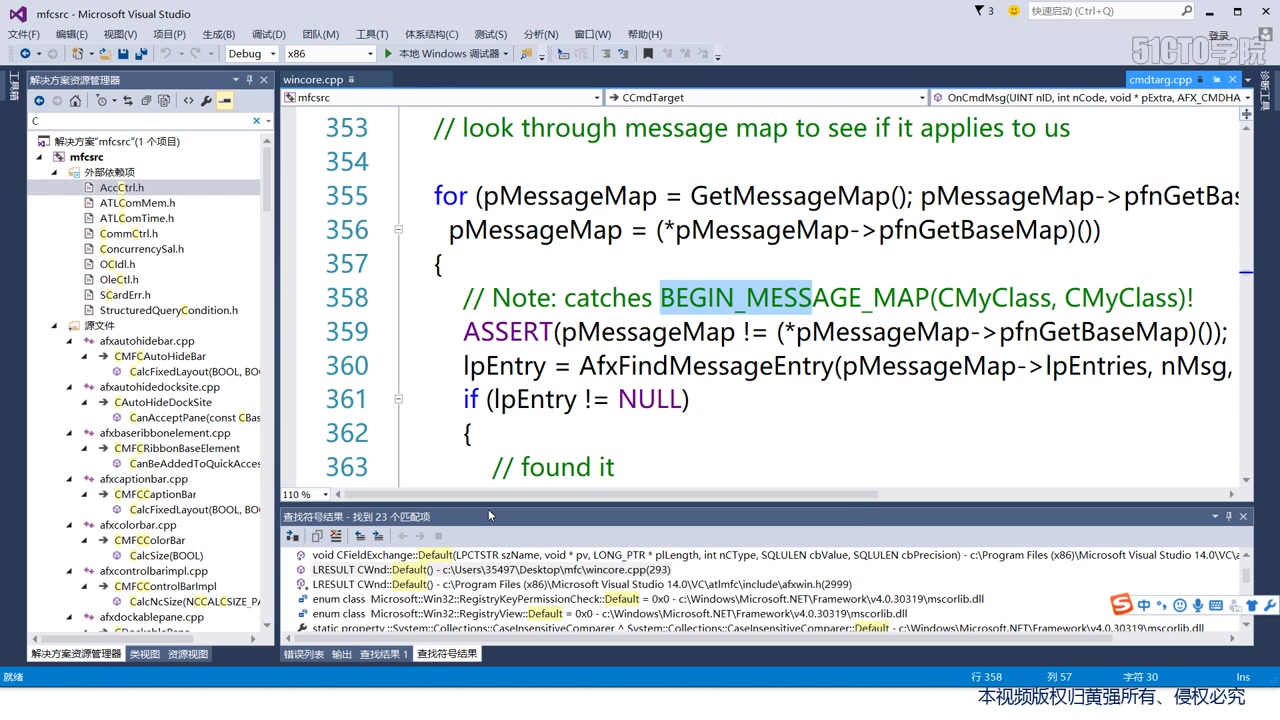
Task: Click the Sync with Active Document icon
Action: pos(127,100)
